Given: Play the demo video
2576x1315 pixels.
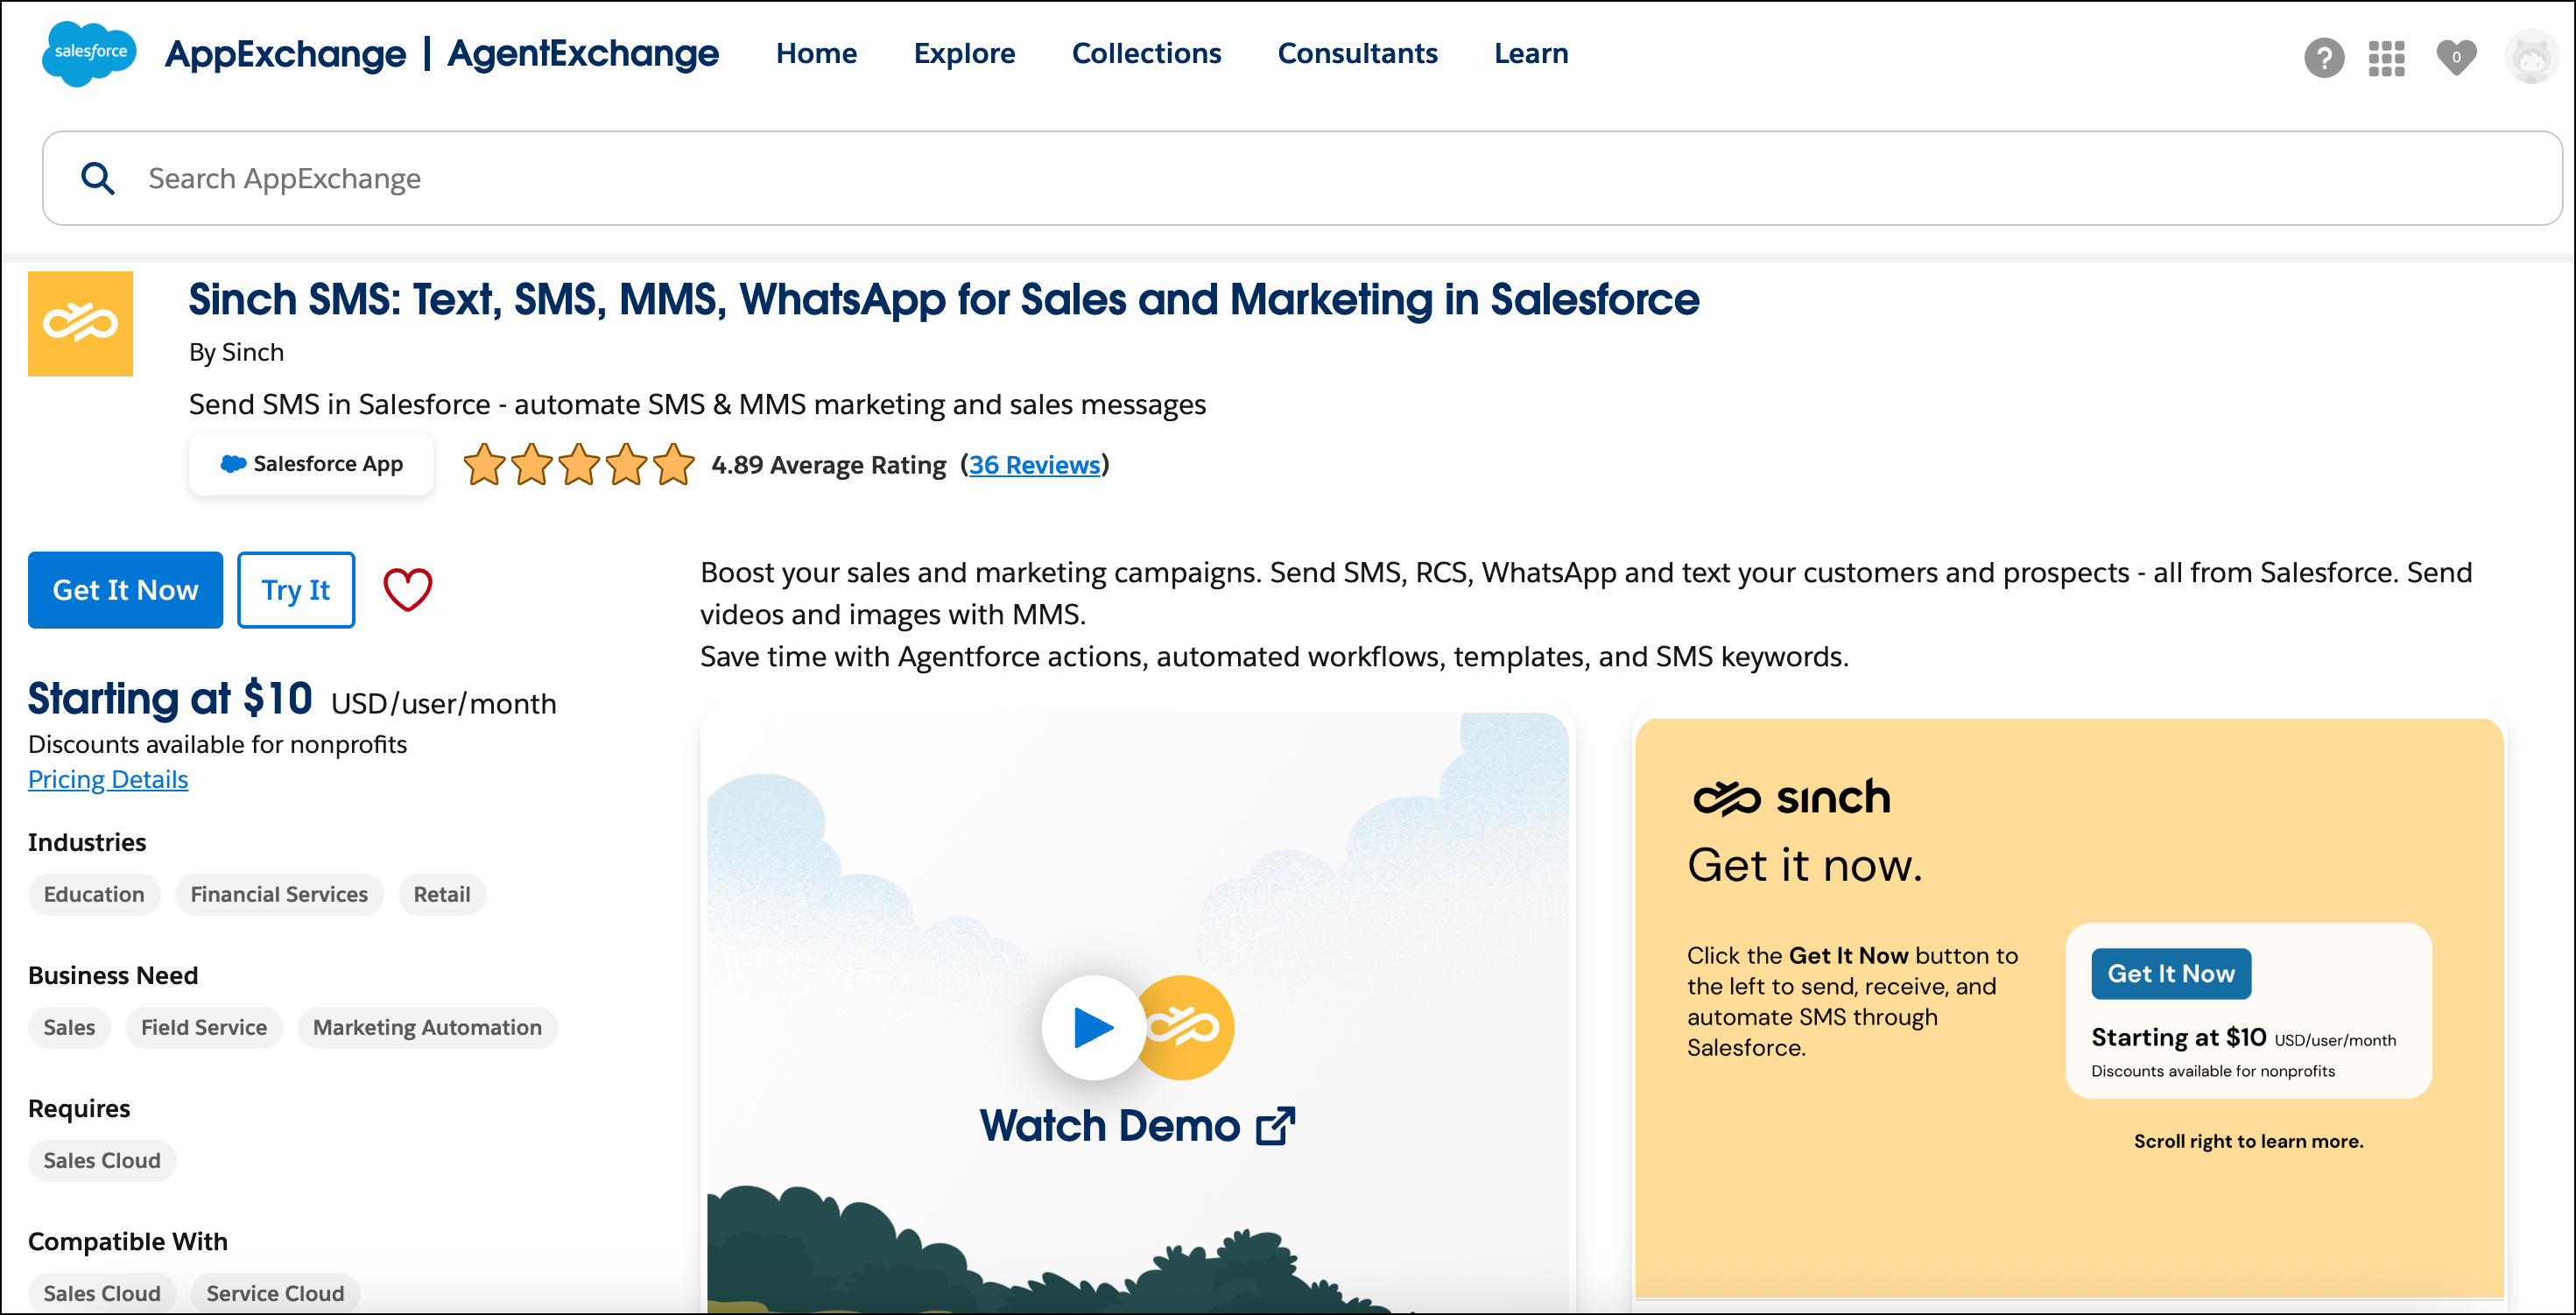Looking at the screenshot, I should [x=1093, y=1027].
